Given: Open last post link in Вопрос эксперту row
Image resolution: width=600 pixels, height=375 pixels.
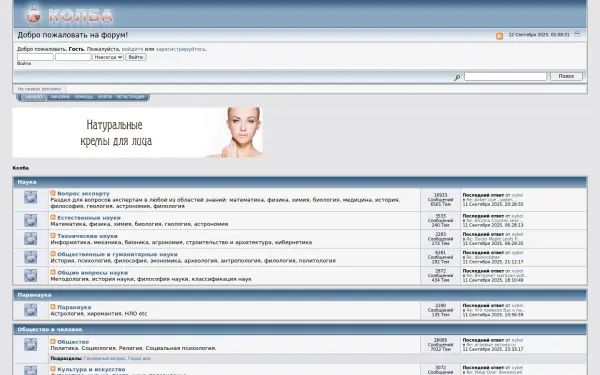Looking at the screenshot, I should [x=489, y=200].
